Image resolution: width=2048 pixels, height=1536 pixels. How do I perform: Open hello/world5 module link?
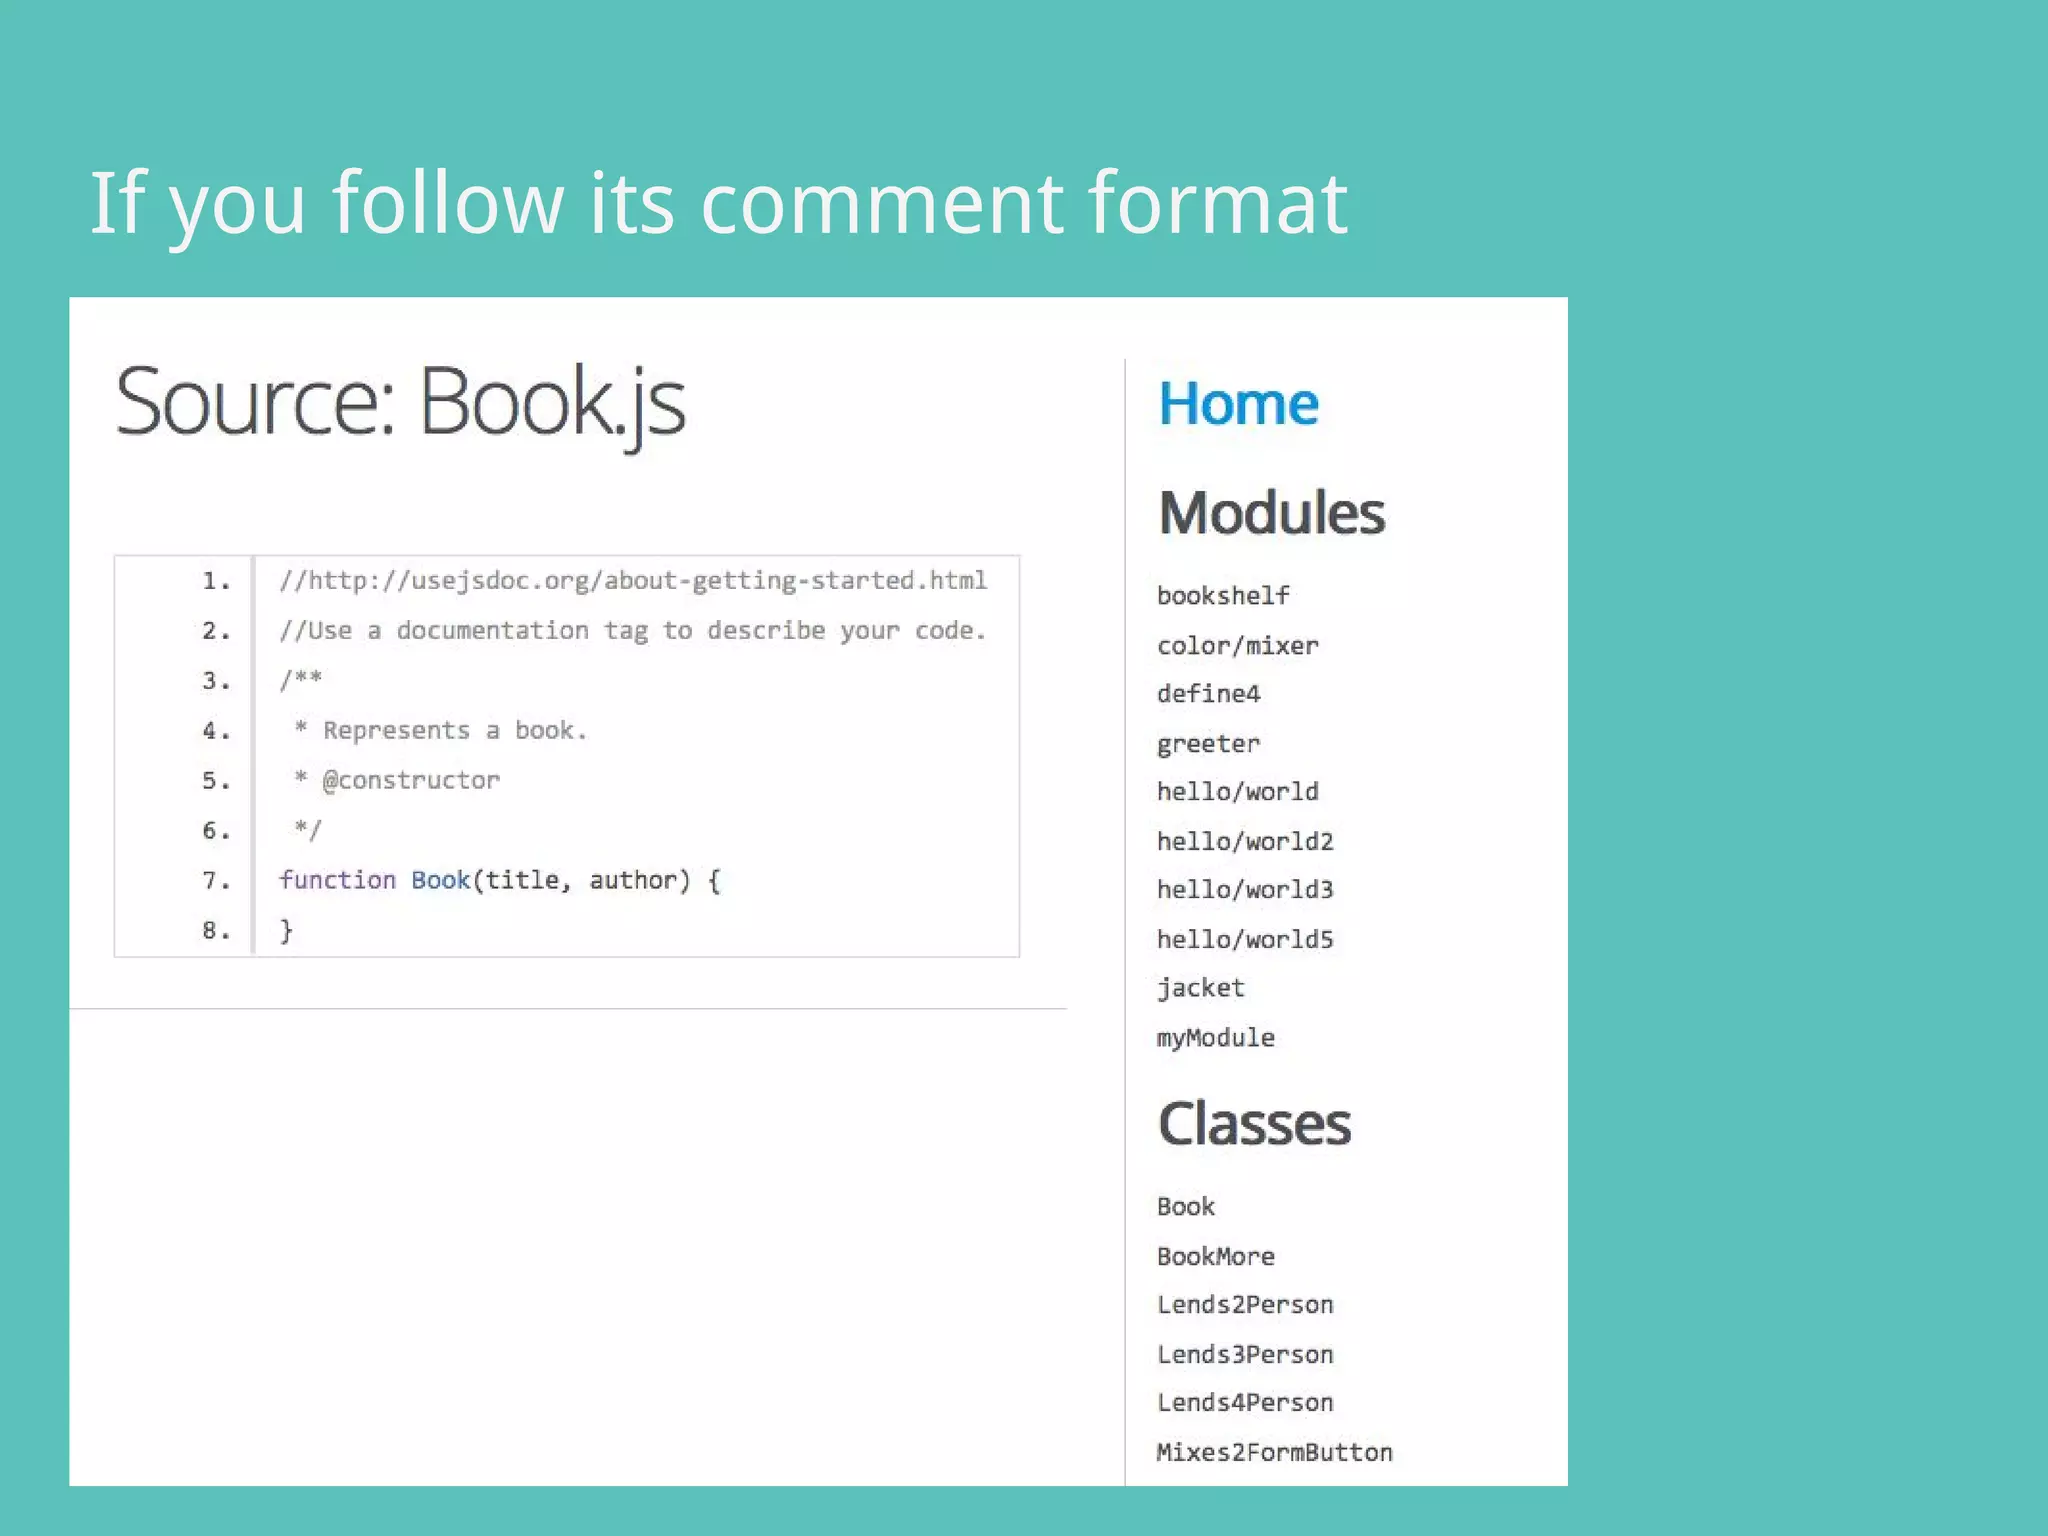[1245, 940]
